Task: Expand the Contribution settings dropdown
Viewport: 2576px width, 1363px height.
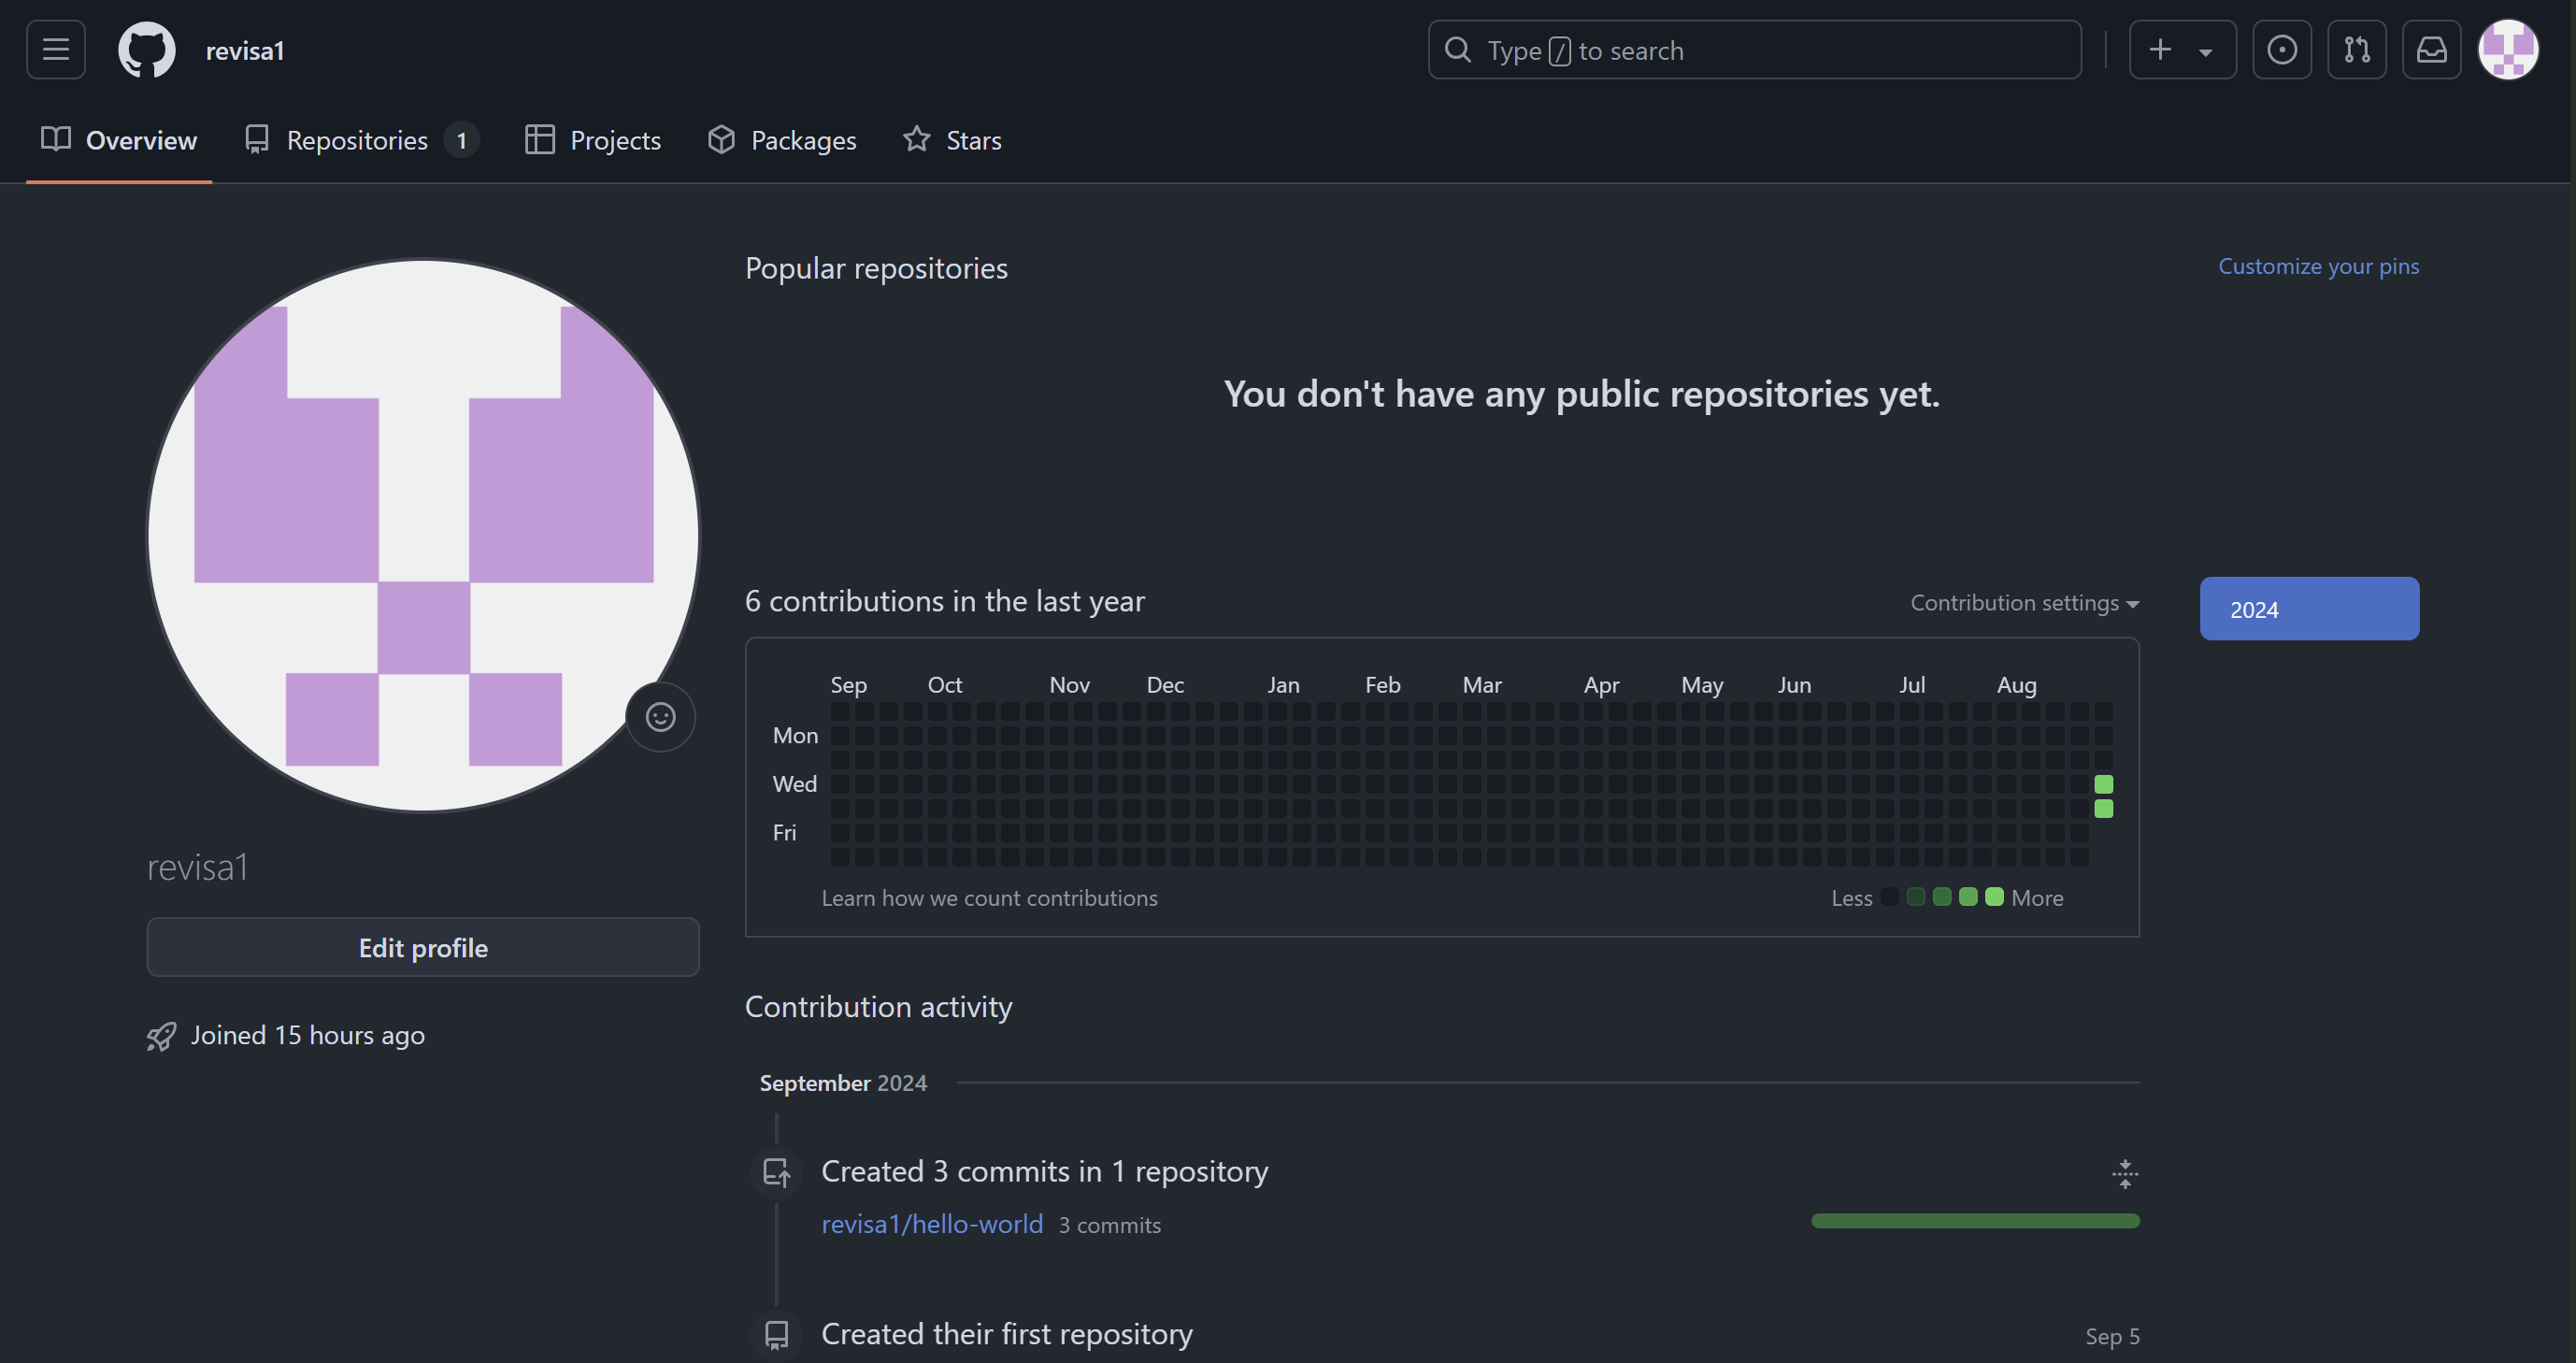Action: pos(2024,603)
